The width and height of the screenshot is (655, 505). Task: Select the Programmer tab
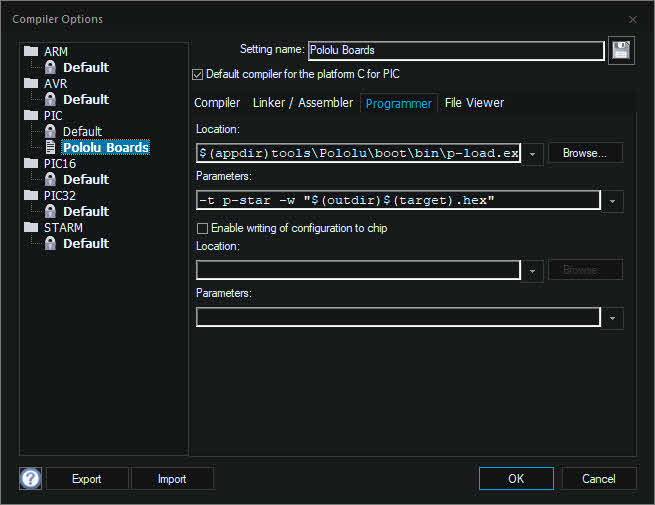click(399, 104)
